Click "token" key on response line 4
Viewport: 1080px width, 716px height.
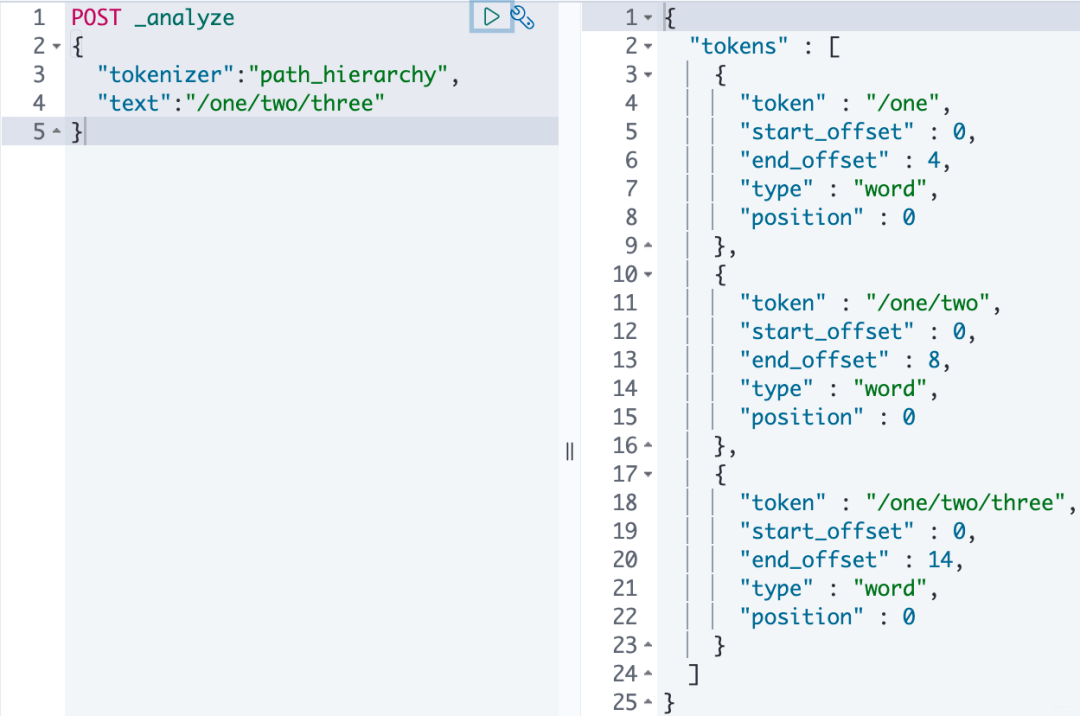coord(782,103)
